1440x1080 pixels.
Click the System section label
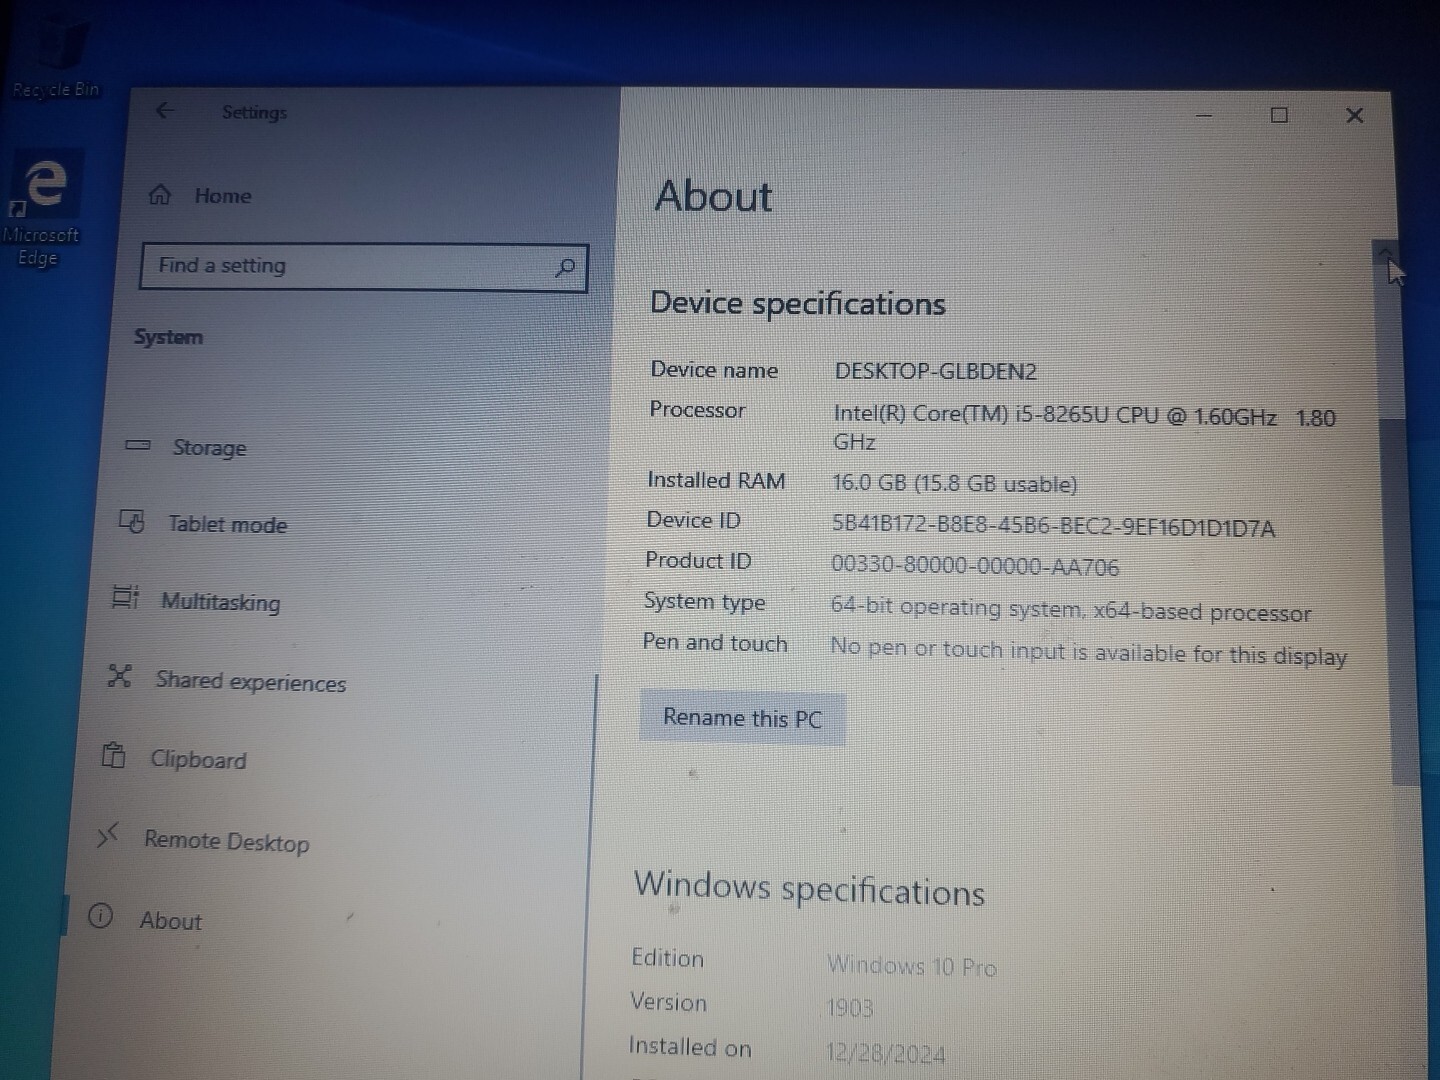click(x=168, y=337)
